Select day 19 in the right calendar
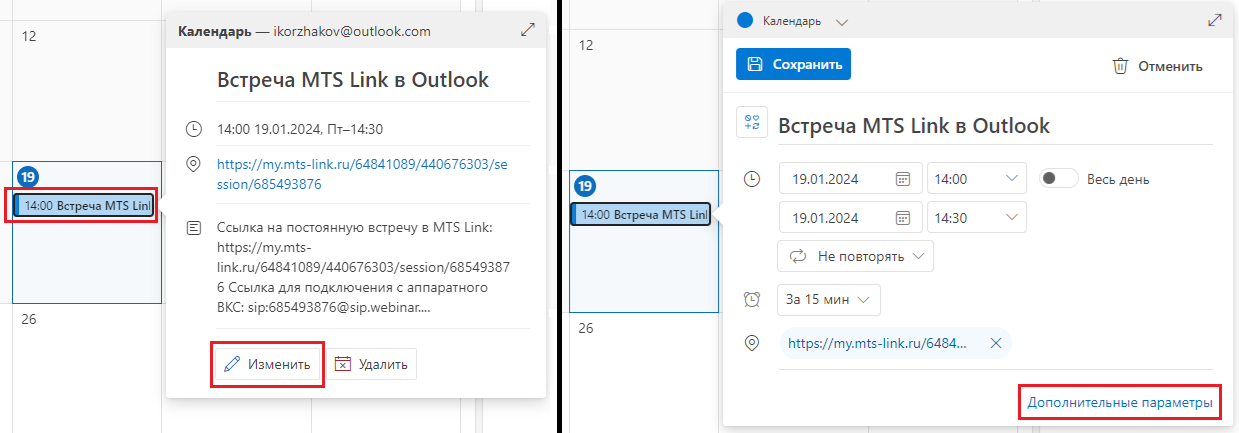This screenshot has width=1239, height=433. point(586,186)
